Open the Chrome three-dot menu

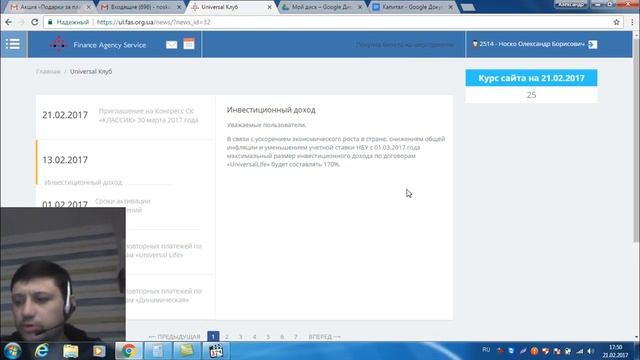[632, 22]
